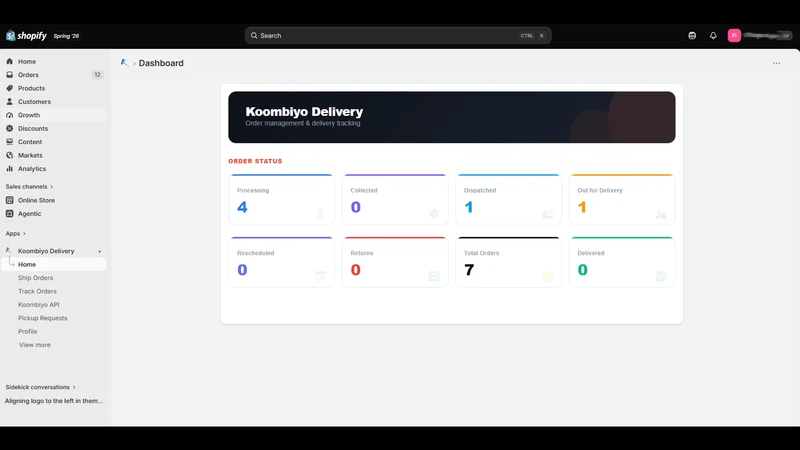The height and width of the screenshot is (450, 800).
Task: Click the Delivered checkmark icon
Action: (x=661, y=276)
